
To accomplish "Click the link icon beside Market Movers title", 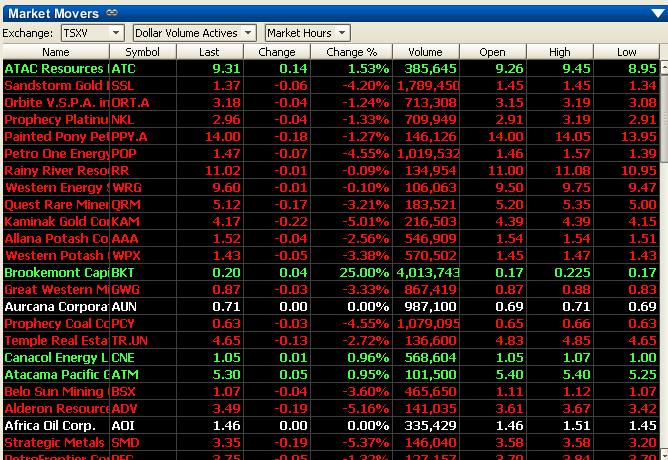I will tap(112, 13).
